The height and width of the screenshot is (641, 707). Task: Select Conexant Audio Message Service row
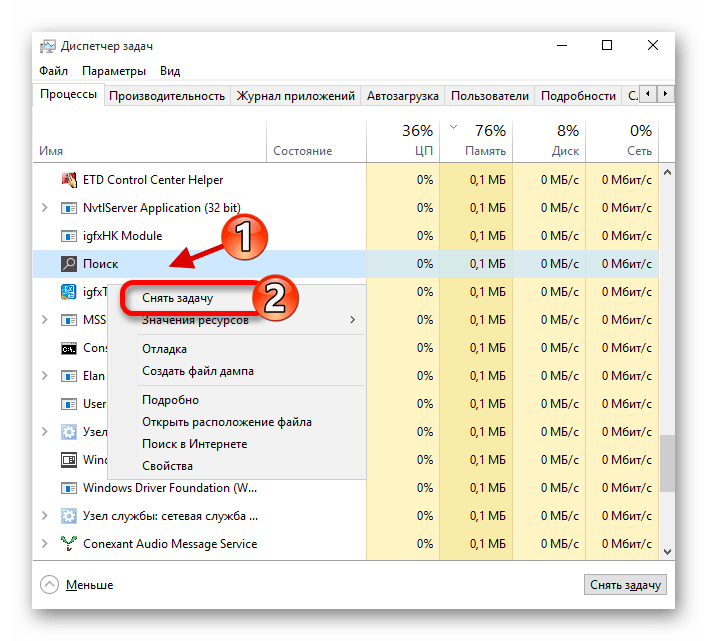[x=346, y=544]
